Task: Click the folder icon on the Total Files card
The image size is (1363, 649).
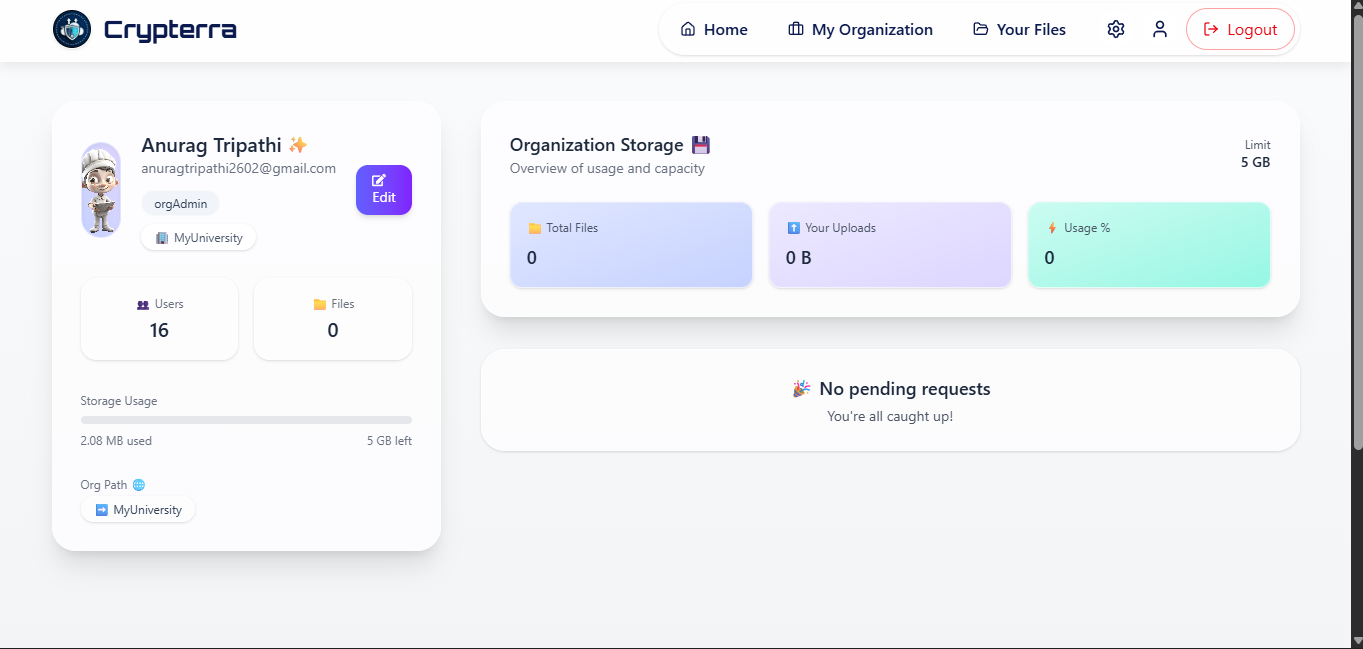Action: (x=535, y=228)
